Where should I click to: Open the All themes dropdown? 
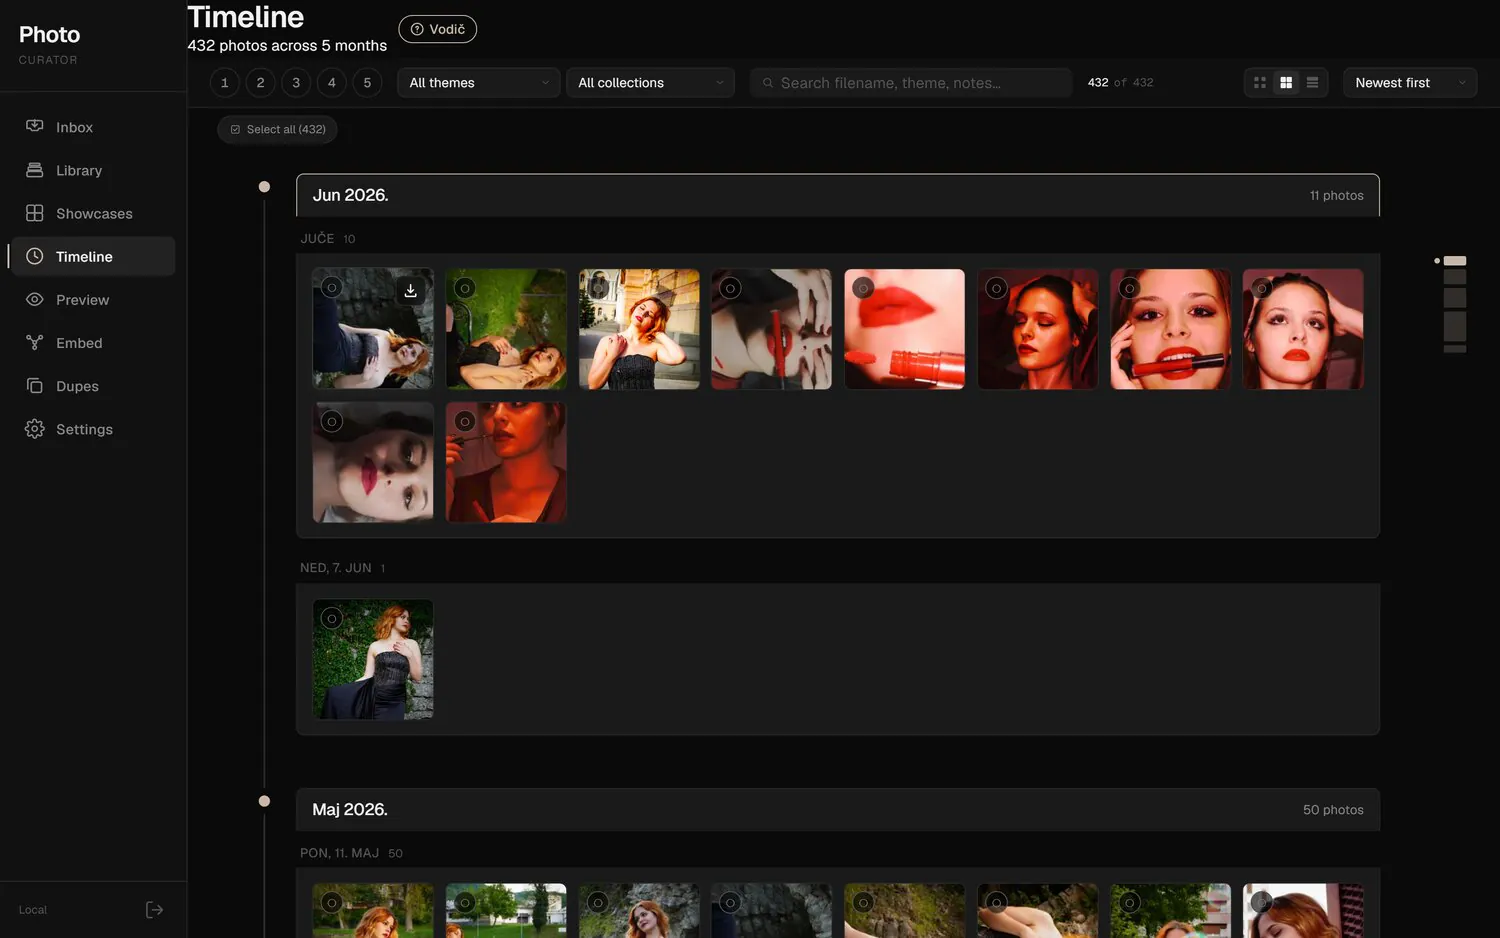[x=478, y=83]
